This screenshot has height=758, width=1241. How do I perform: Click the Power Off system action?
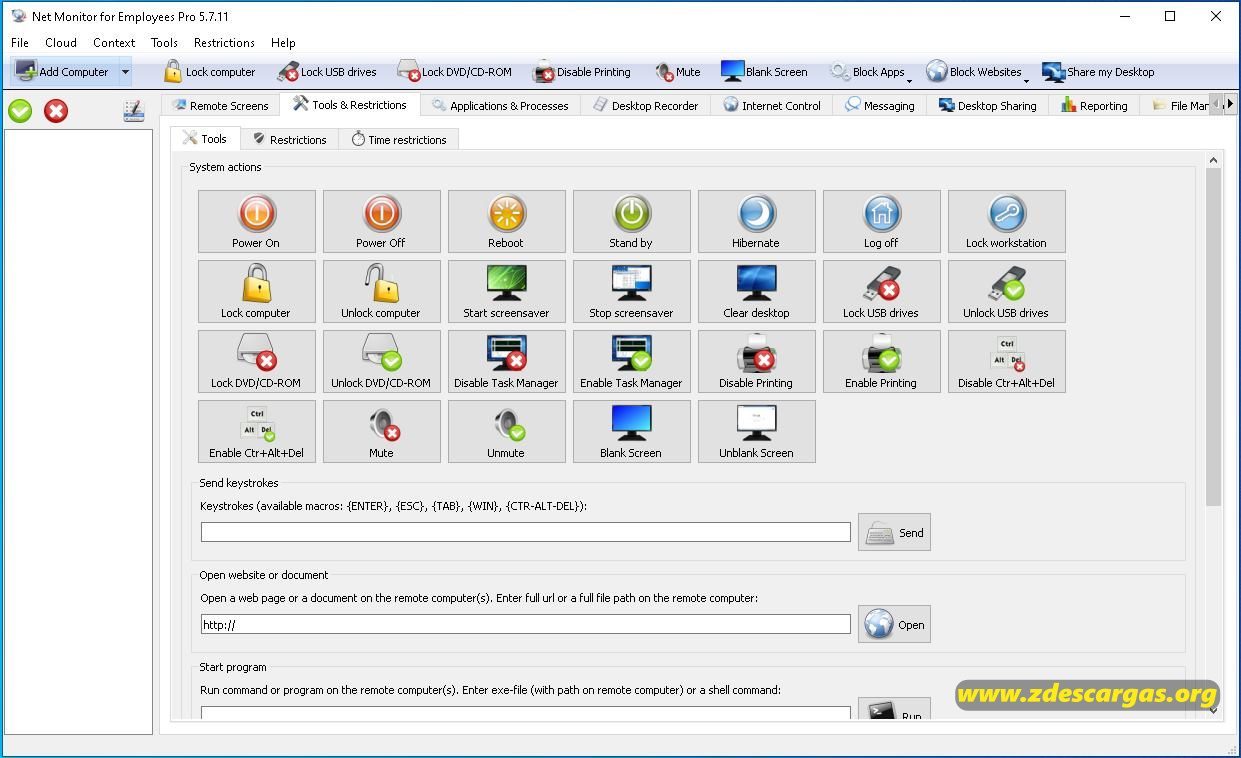click(381, 221)
